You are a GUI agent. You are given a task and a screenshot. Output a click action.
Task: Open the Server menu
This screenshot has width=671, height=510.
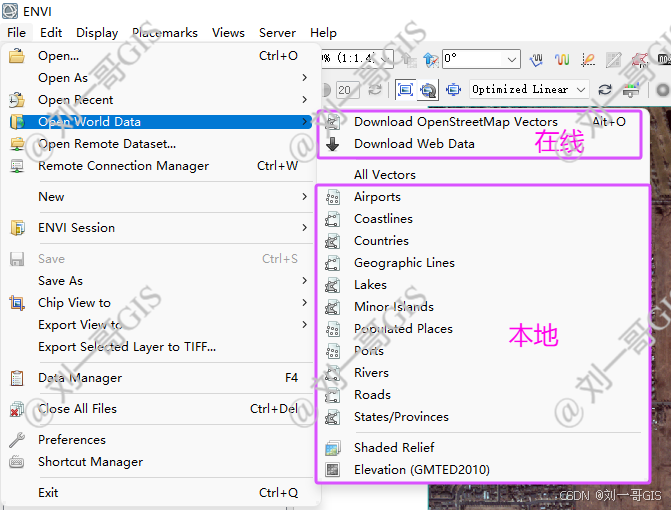277,33
